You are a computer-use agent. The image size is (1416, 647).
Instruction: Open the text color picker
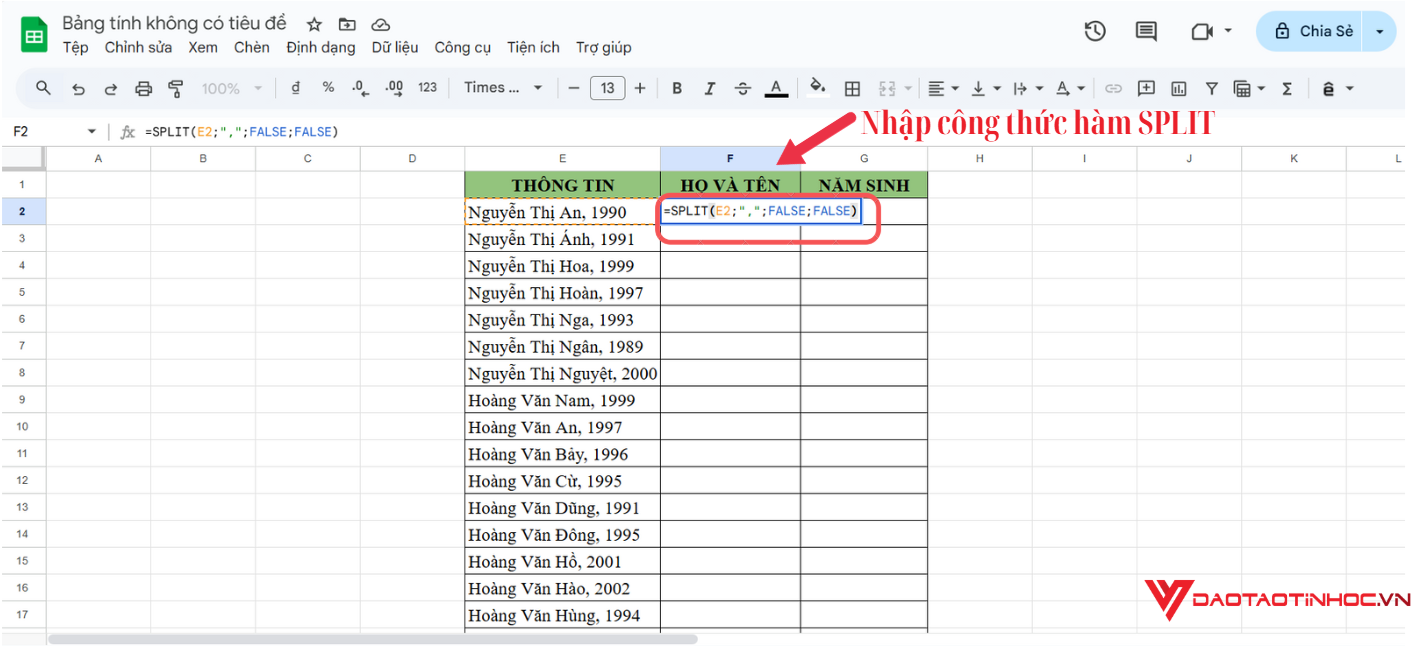click(x=776, y=88)
